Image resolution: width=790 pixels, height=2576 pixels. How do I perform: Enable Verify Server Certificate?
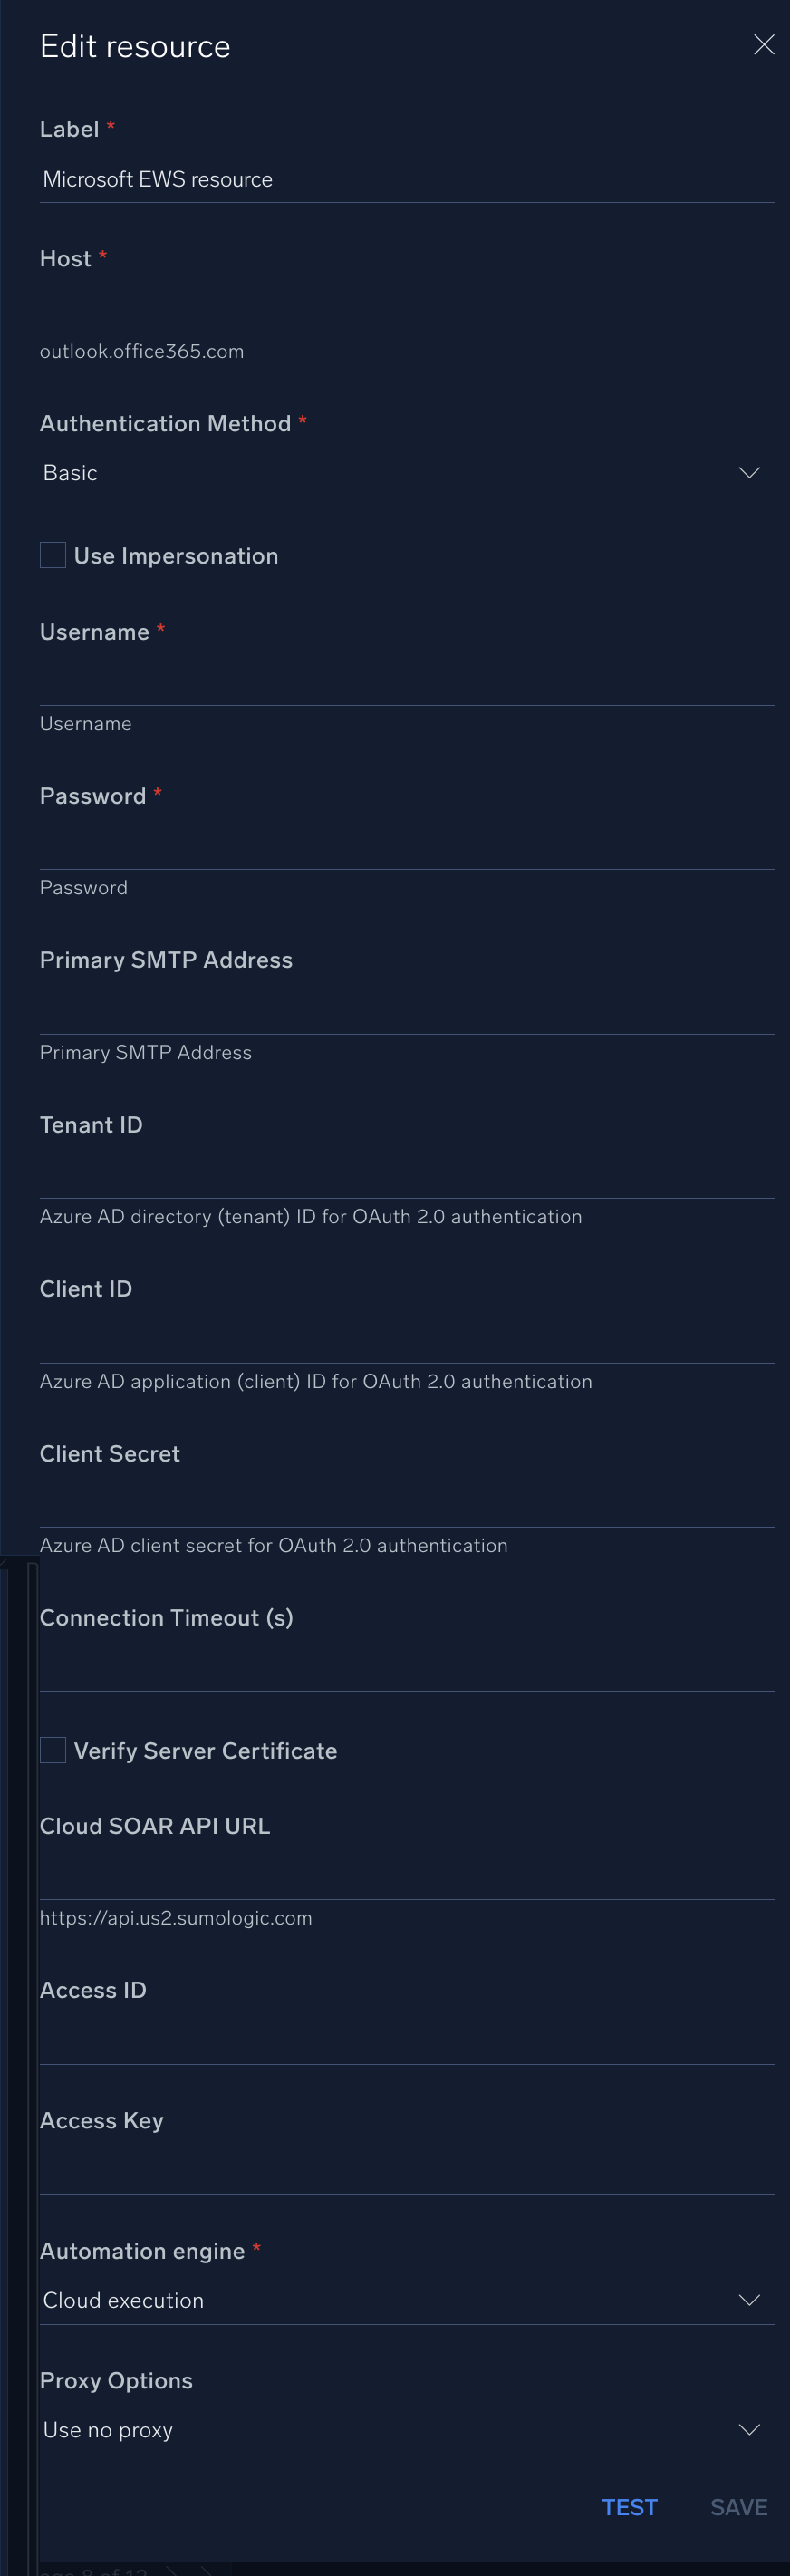click(52, 1749)
